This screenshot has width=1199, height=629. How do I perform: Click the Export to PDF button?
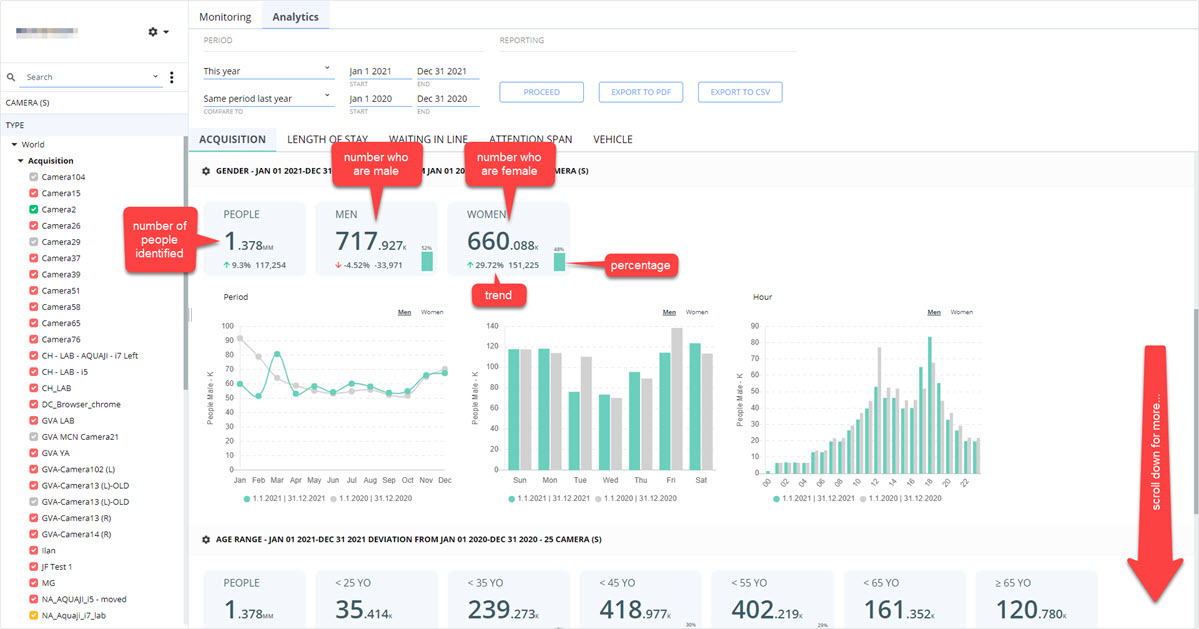[641, 92]
